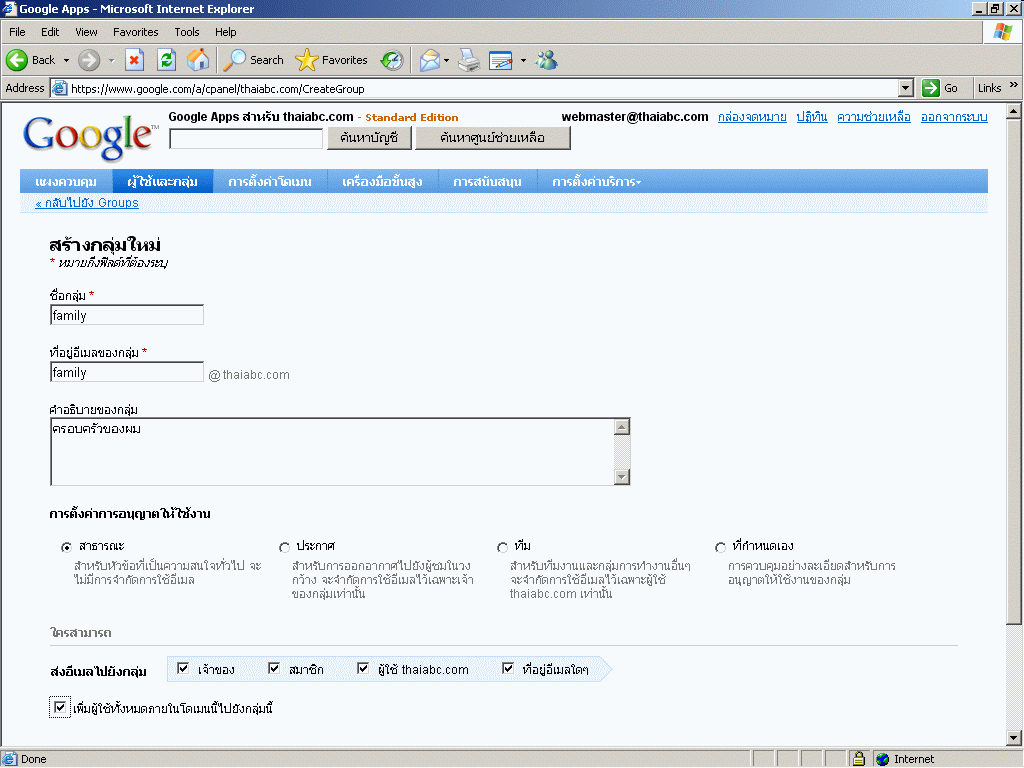
Task: Select the ประกาศ radio option
Action: click(285, 547)
